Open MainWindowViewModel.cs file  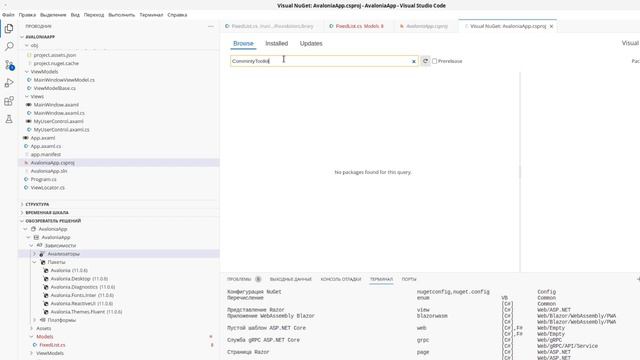(64, 80)
